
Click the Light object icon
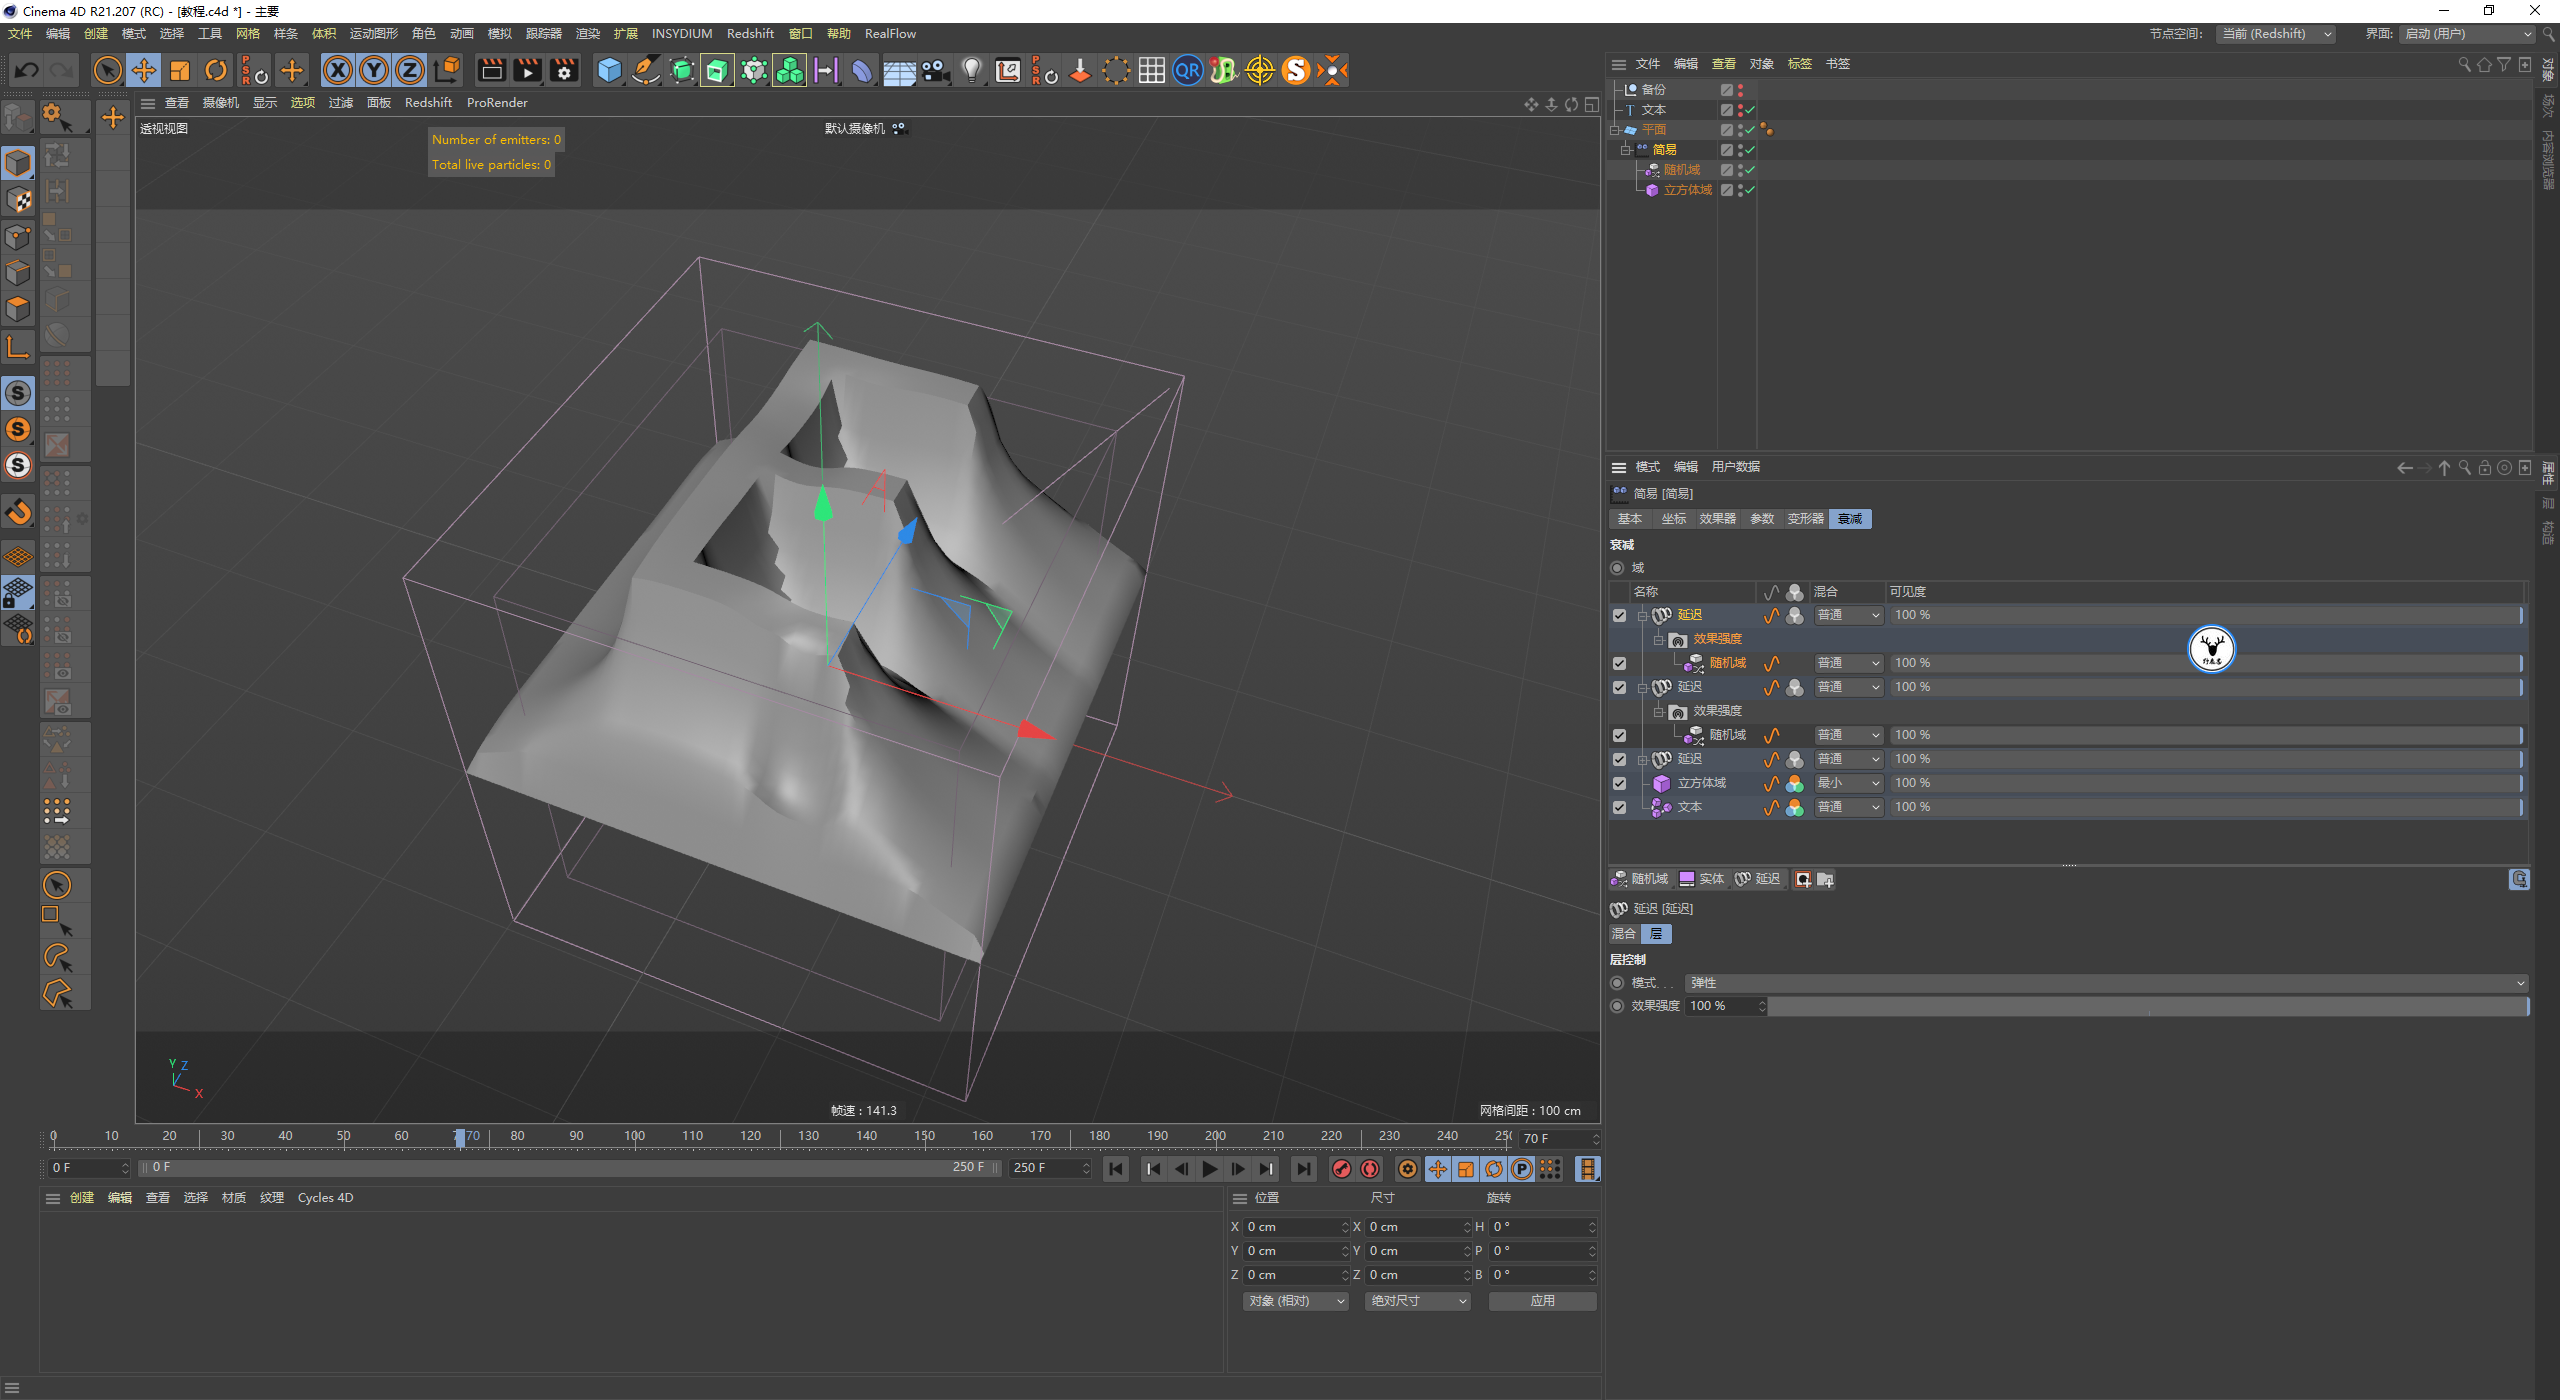tap(971, 70)
